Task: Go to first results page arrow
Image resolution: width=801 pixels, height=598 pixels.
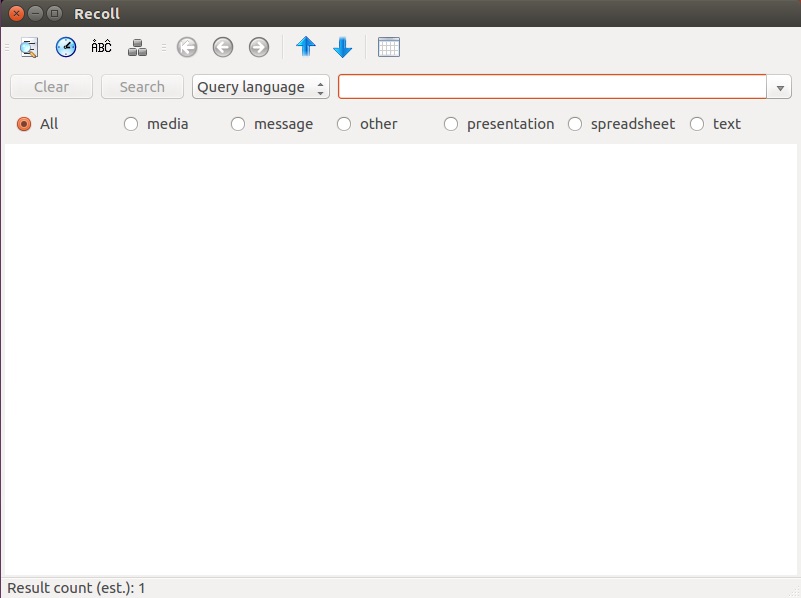Action: pos(187,47)
